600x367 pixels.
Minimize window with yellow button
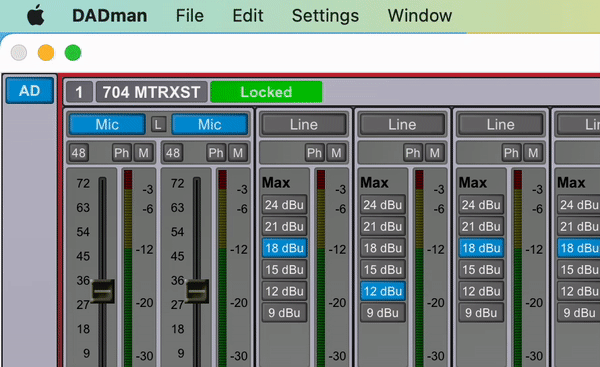(46, 53)
